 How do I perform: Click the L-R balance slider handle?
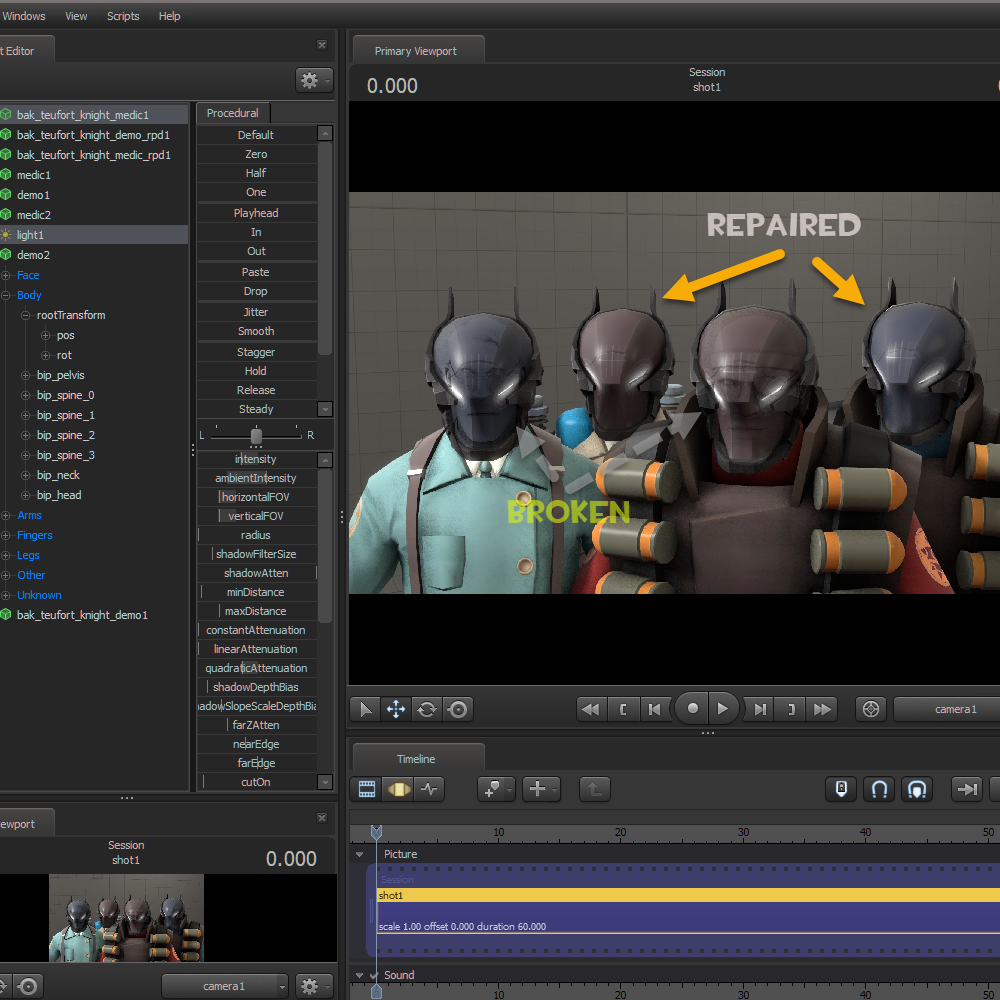tap(256, 436)
